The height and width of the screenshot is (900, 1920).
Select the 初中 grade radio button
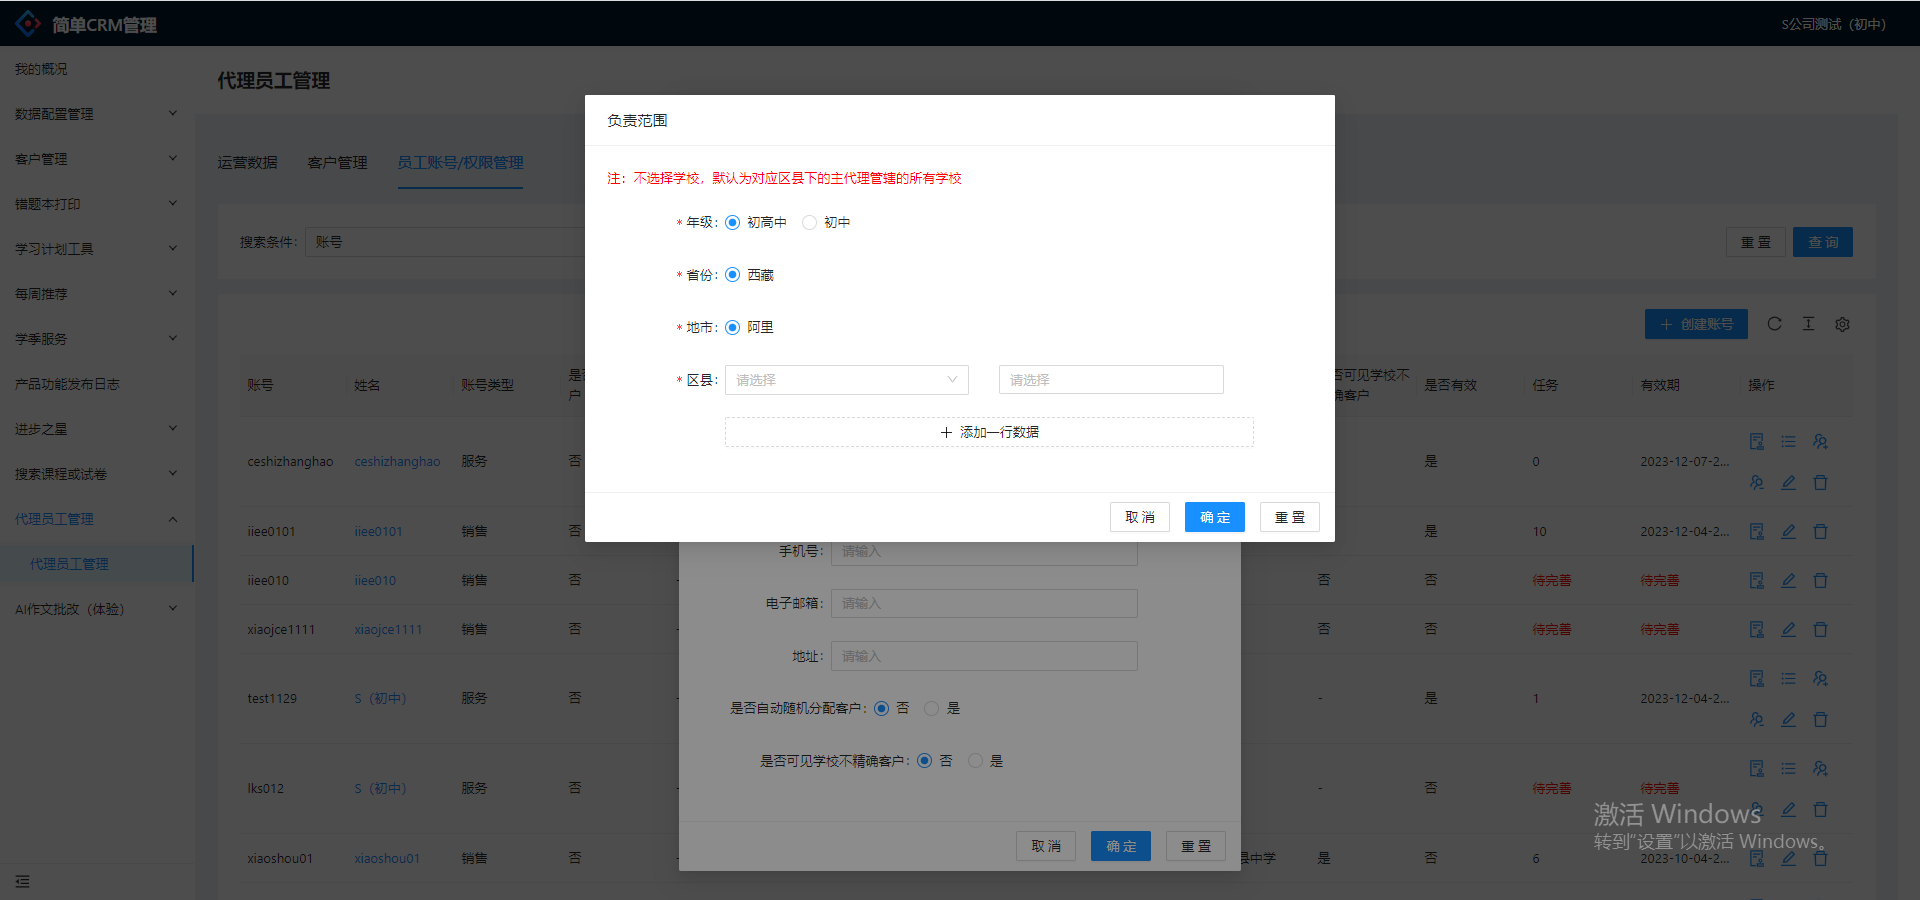810,222
